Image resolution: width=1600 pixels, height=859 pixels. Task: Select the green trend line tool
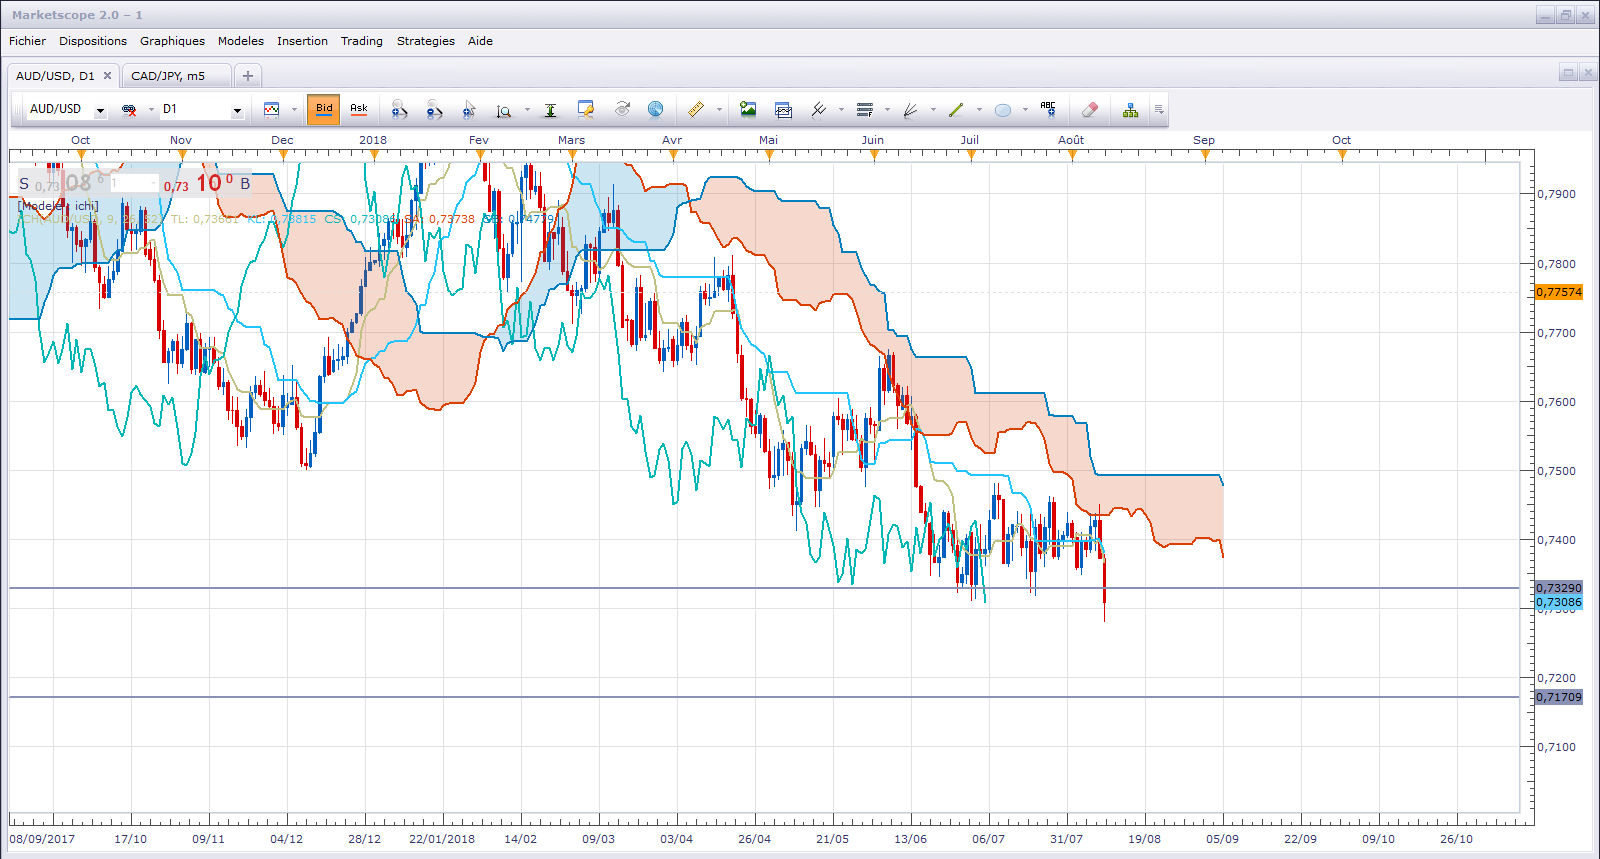tap(956, 110)
